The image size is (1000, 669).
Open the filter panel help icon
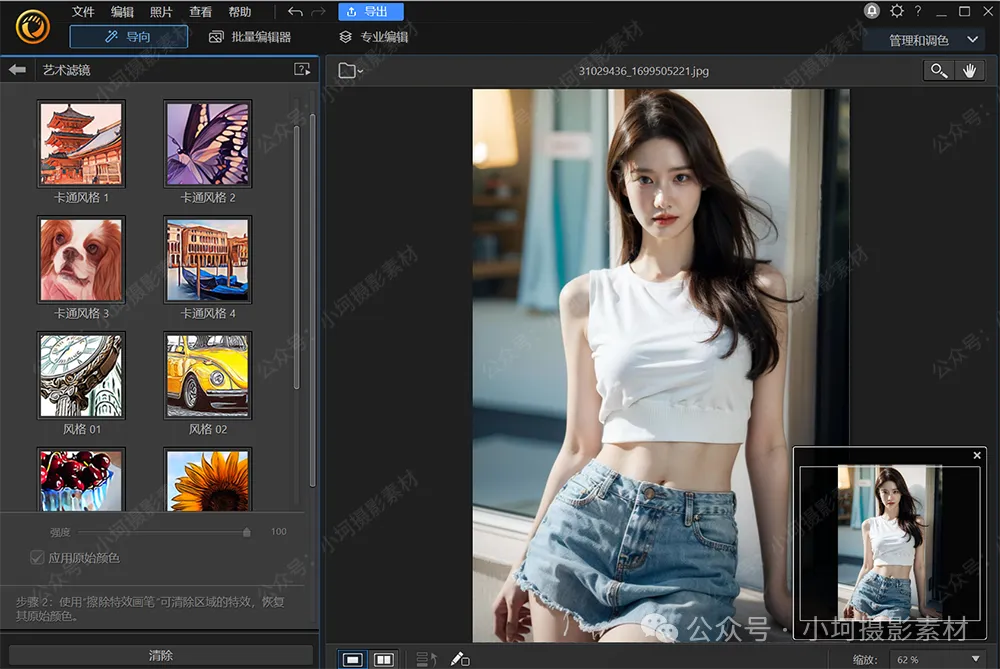(x=301, y=70)
